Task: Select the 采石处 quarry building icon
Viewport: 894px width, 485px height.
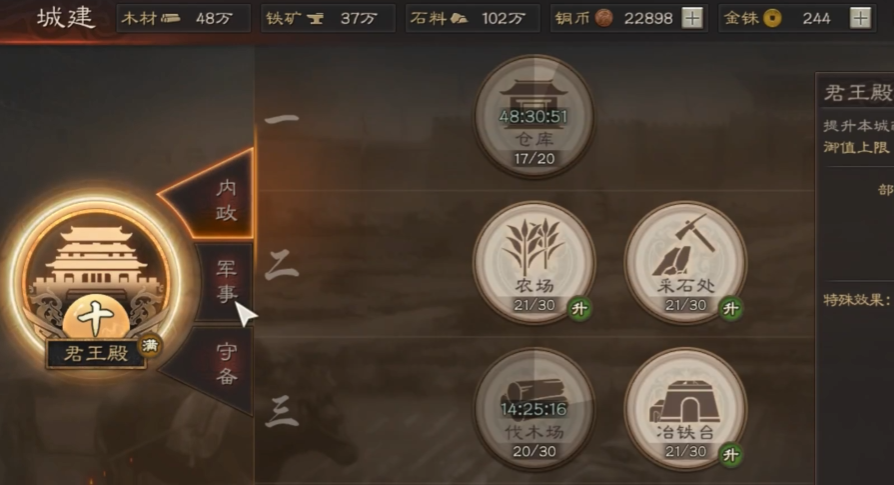Action: [x=686, y=263]
